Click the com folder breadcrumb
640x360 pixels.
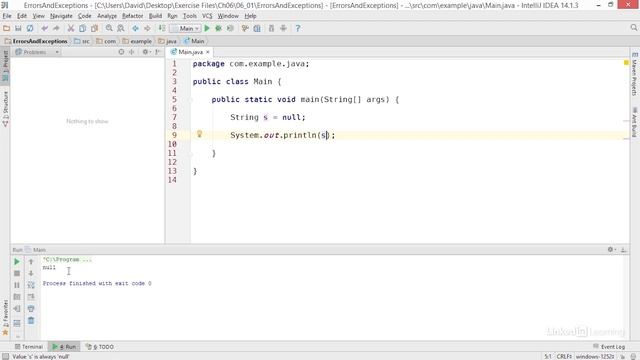(106, 41)
